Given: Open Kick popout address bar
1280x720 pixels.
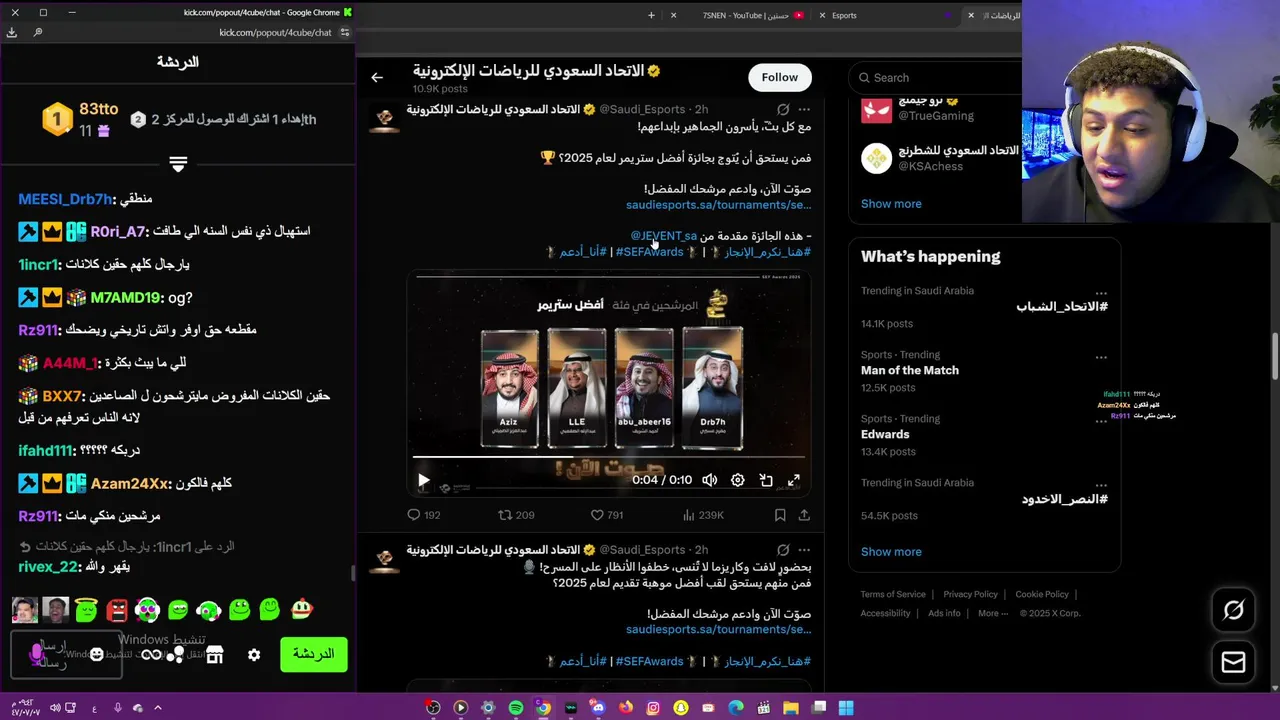Looking at the screenshot, I should click(x=275, y=33).
